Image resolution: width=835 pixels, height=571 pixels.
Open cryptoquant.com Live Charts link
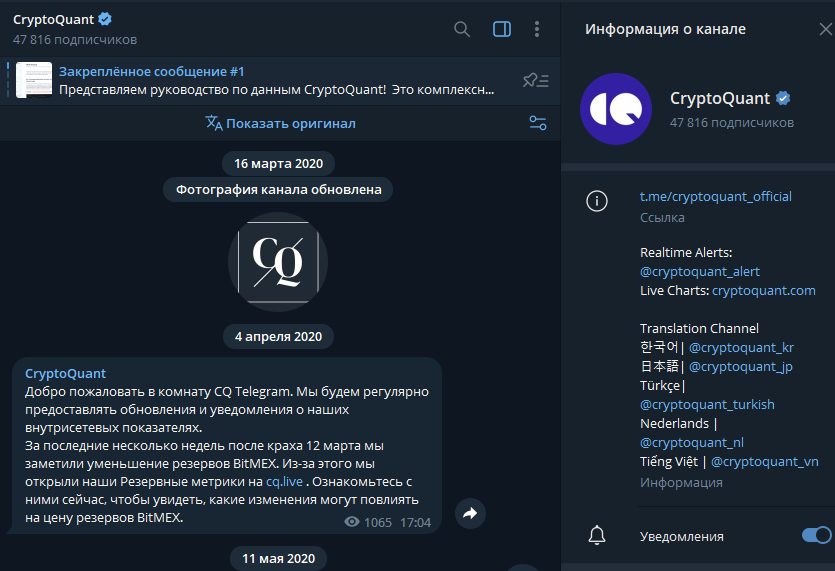(764, 291)
